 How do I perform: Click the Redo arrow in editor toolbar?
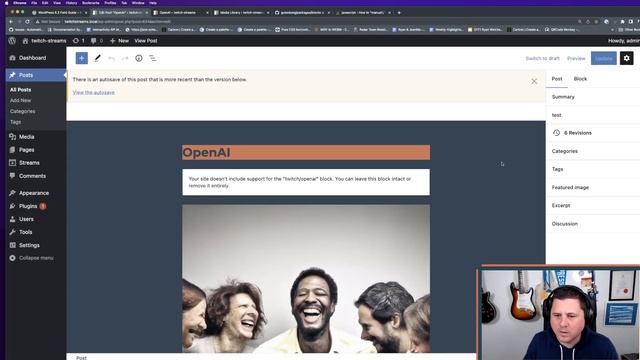(x=125, y=58)
